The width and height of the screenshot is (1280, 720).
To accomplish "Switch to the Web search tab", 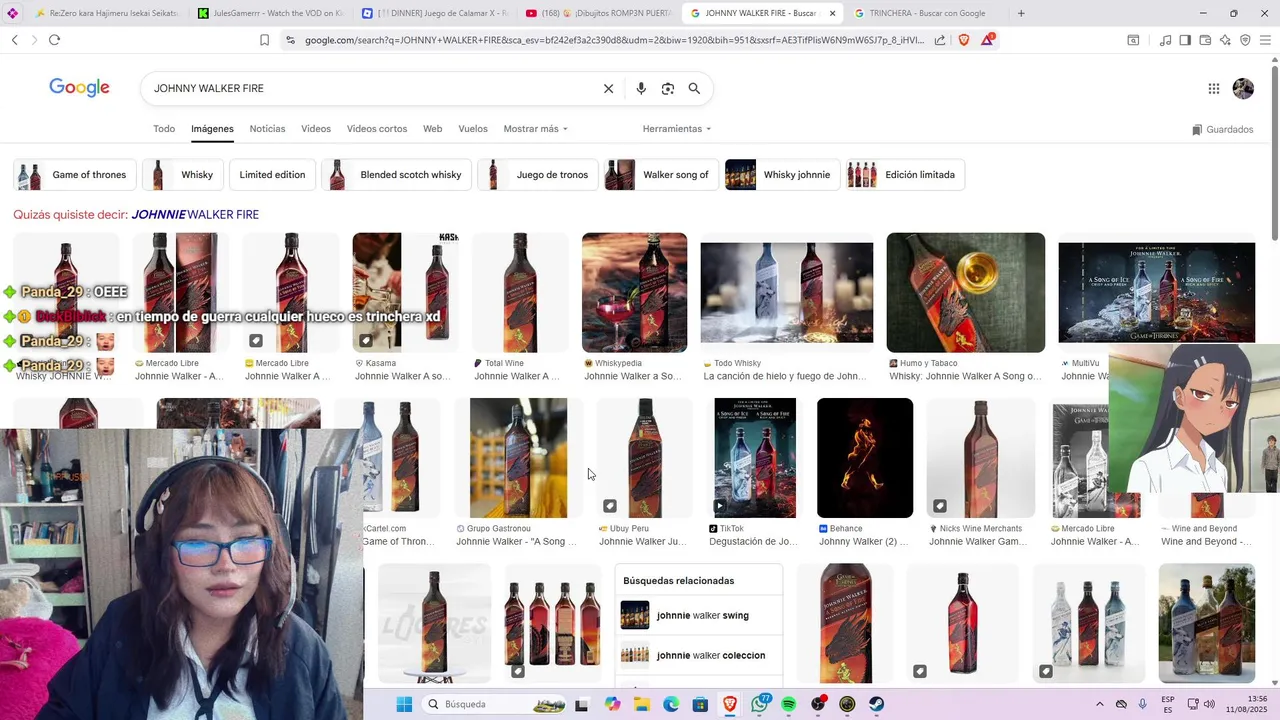I will [432, 129].
